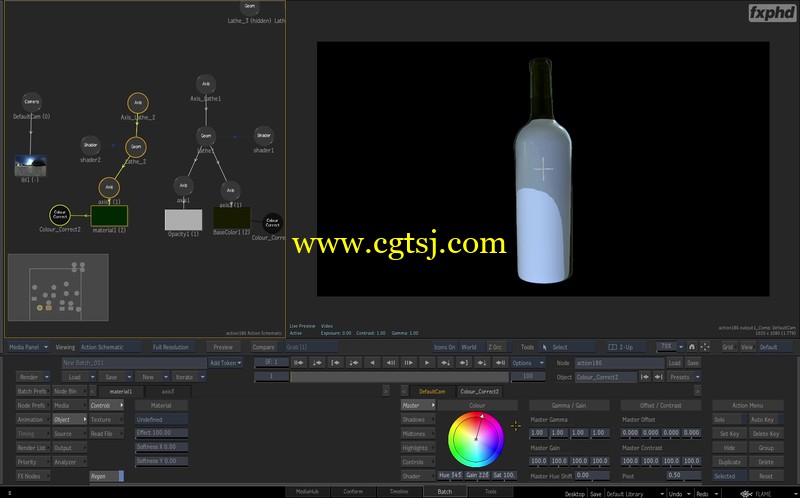Click the play forward button
Screen dimensions: 800x498
click(x=427, y=363)
